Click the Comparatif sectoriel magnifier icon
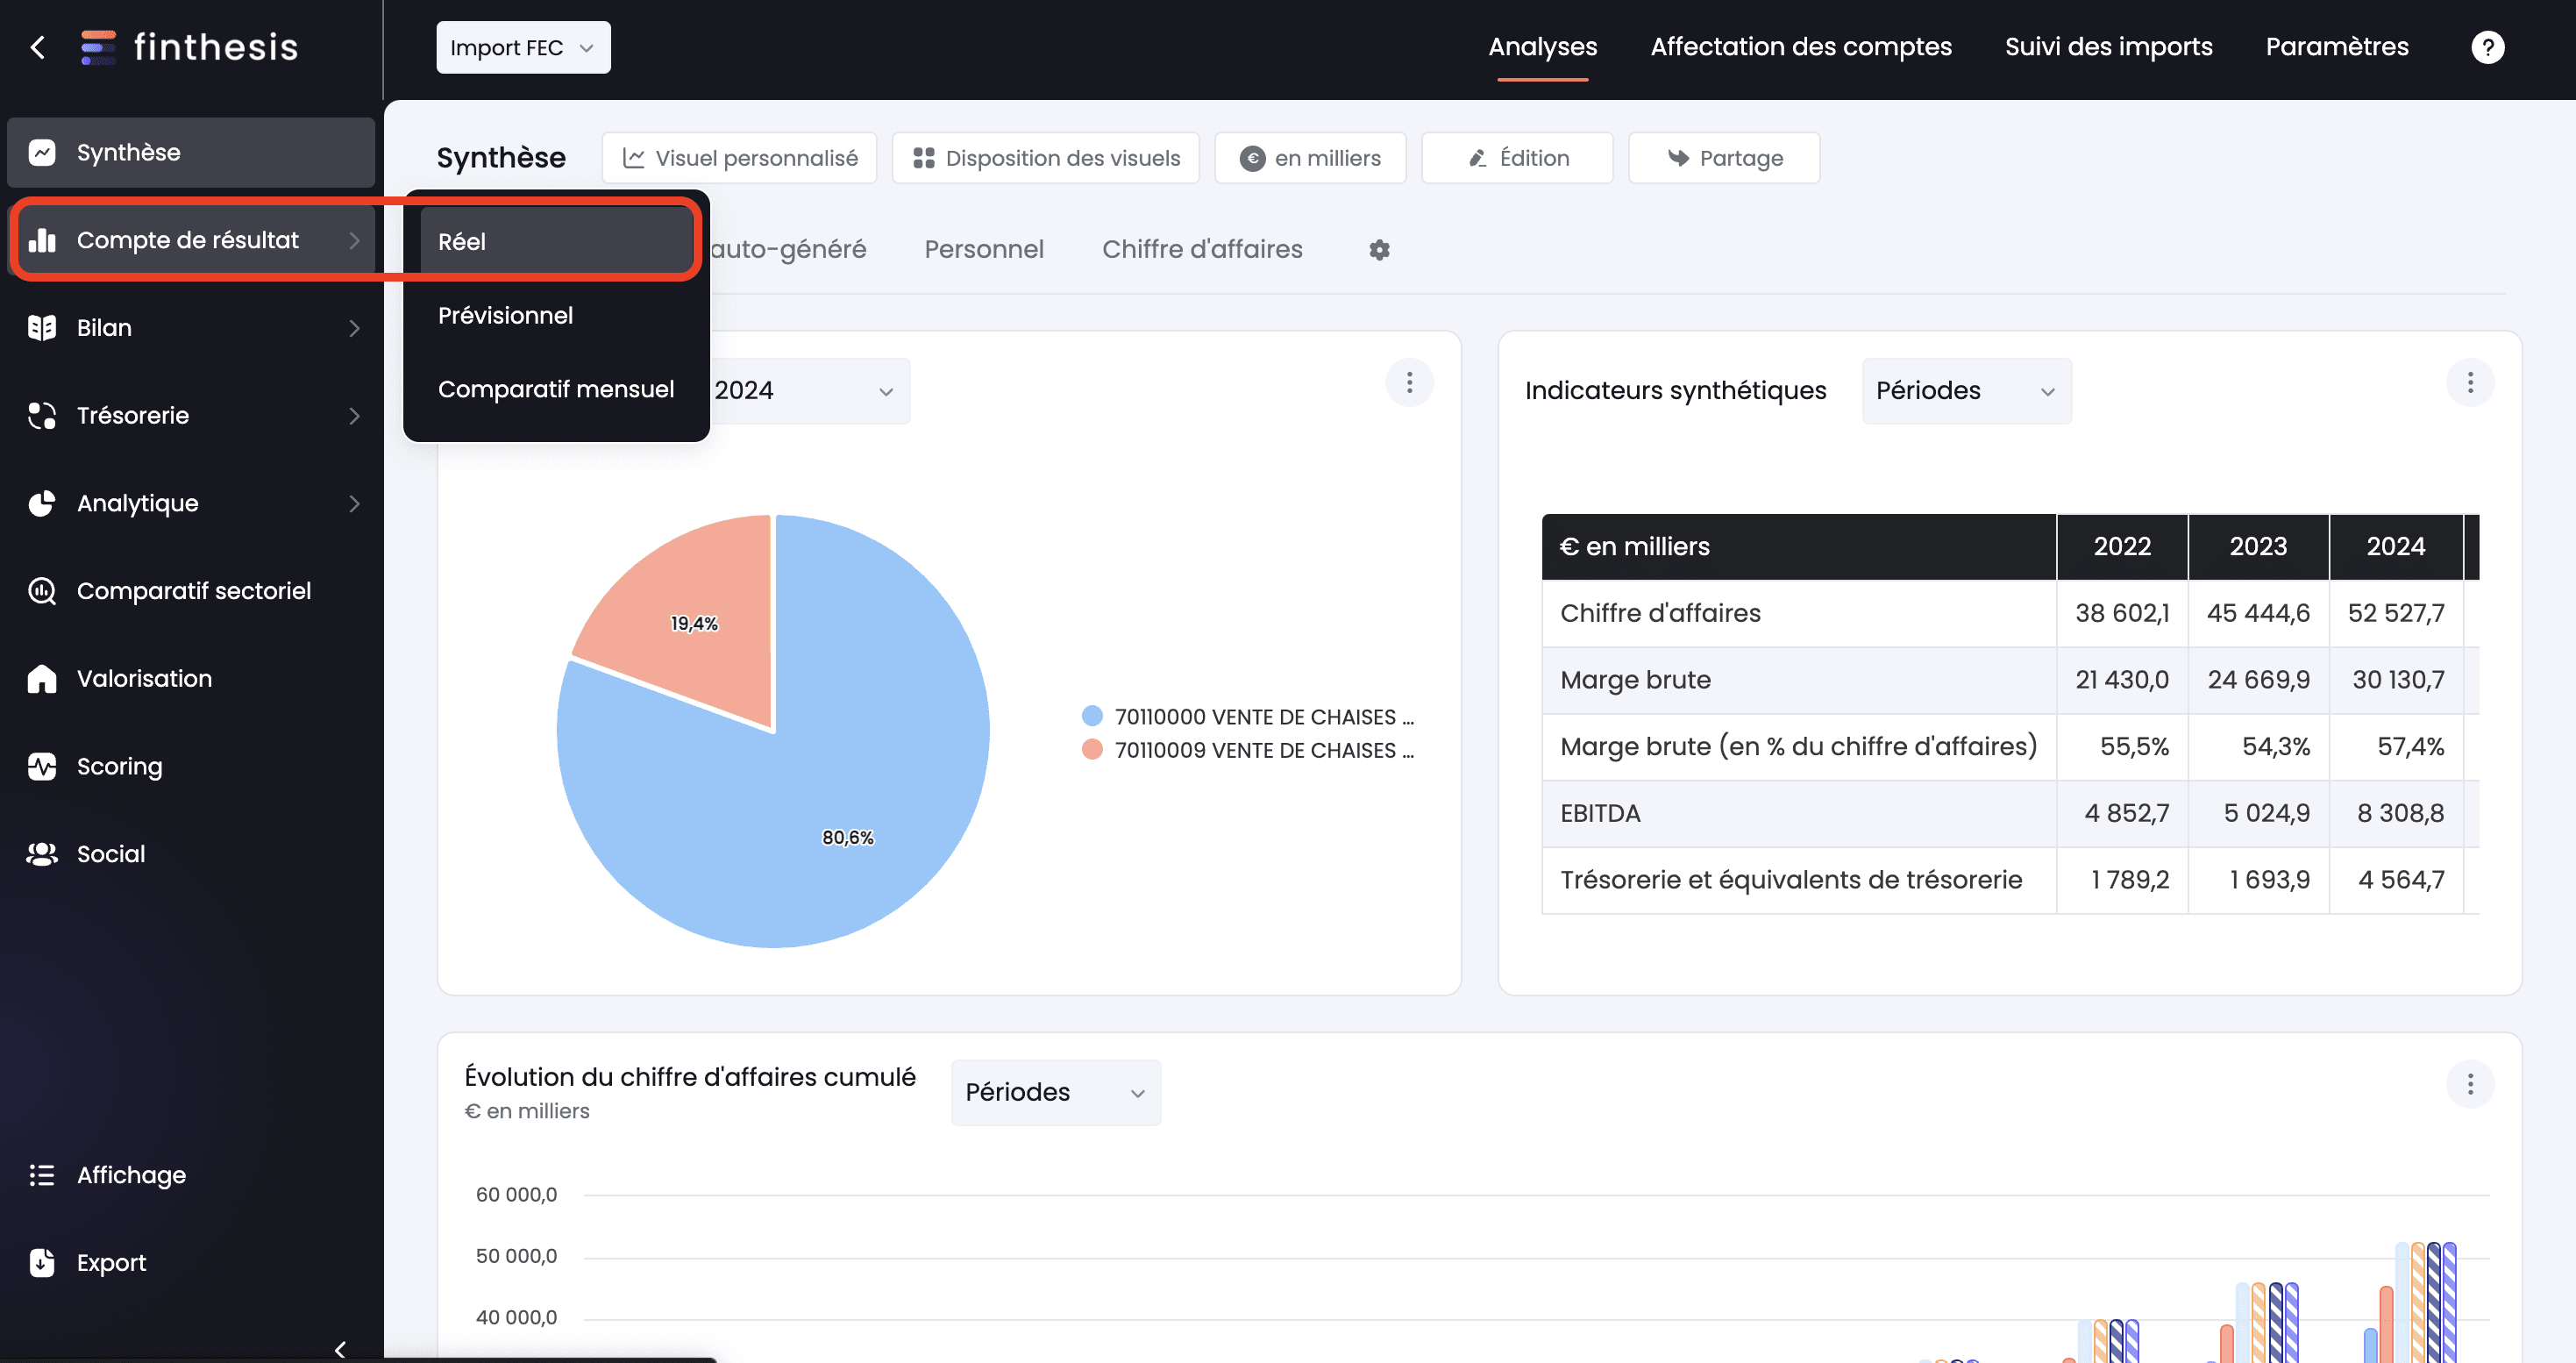 pos(42,591)
